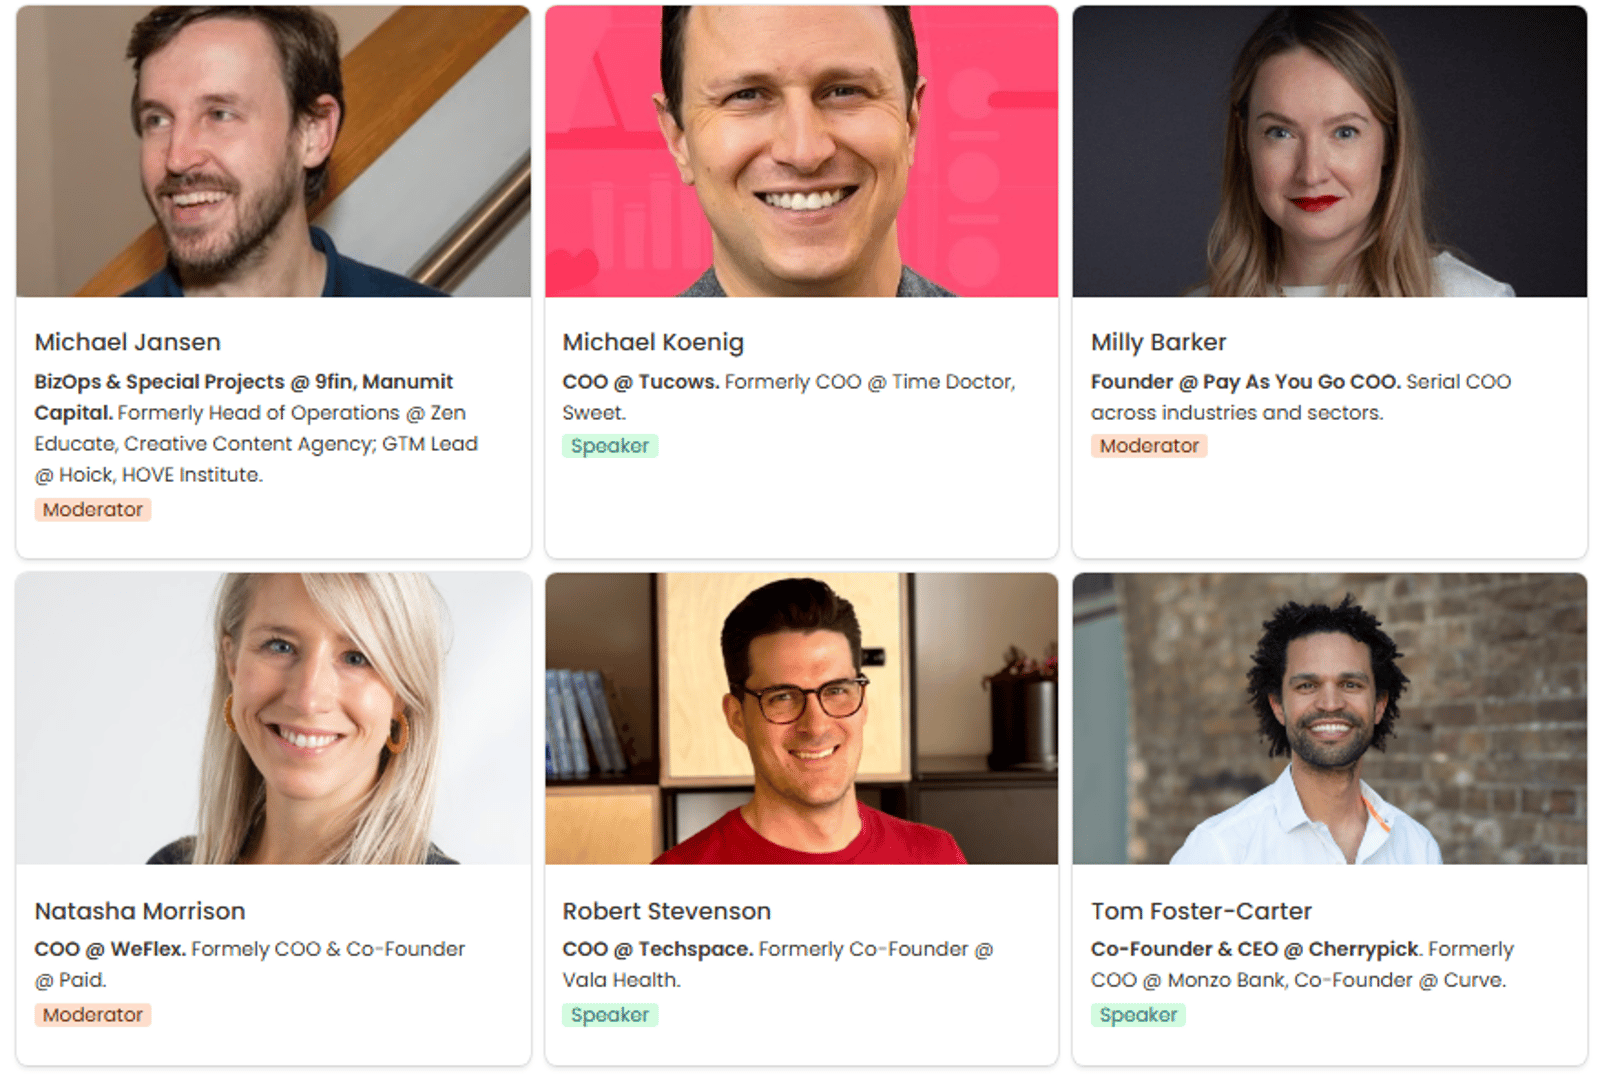Viewport: 1600px width, 1078px height.
Task: Select Moderator badge on Milly Barker card
Action: click(x=1149, y=446)
